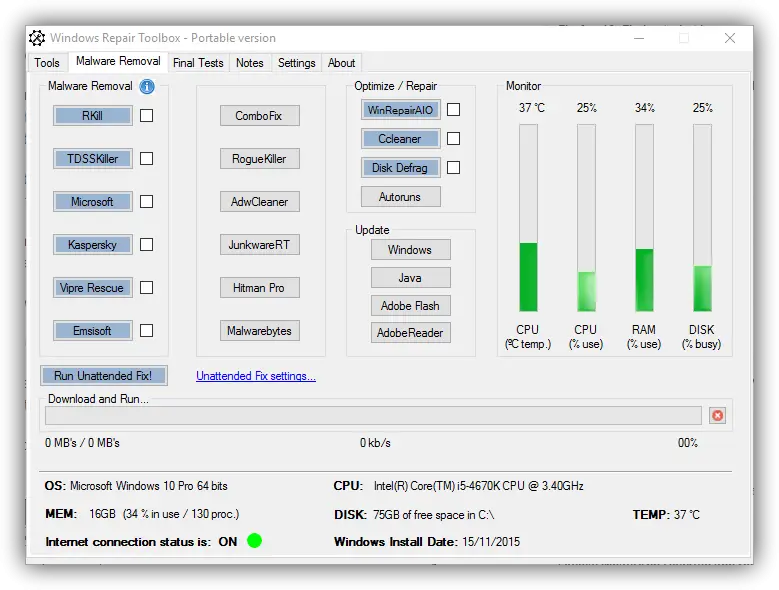
Task: Open Autoruns
Action: pos(401,197)
